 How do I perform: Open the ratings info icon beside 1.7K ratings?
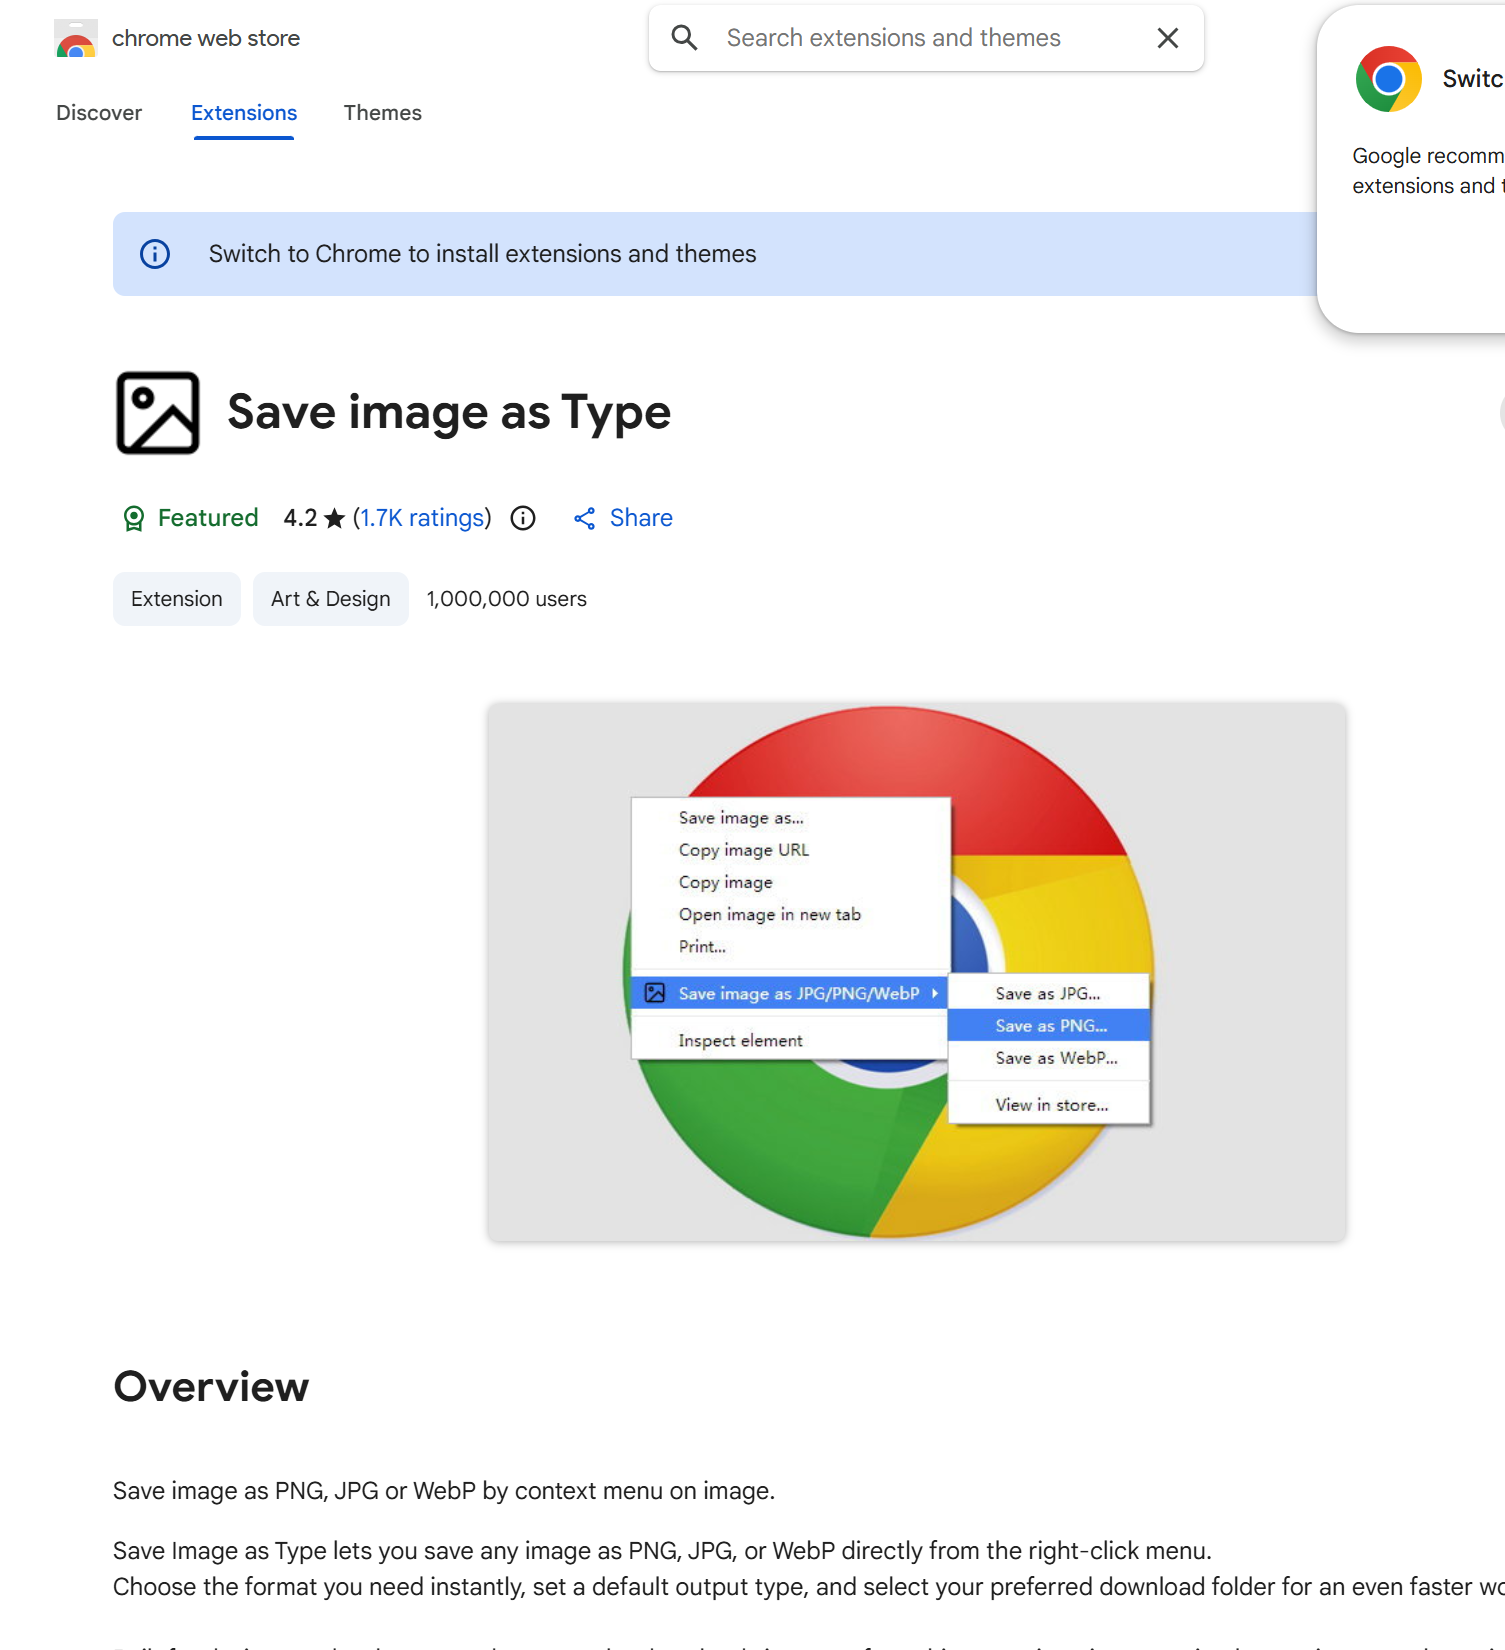pos(523,518)
